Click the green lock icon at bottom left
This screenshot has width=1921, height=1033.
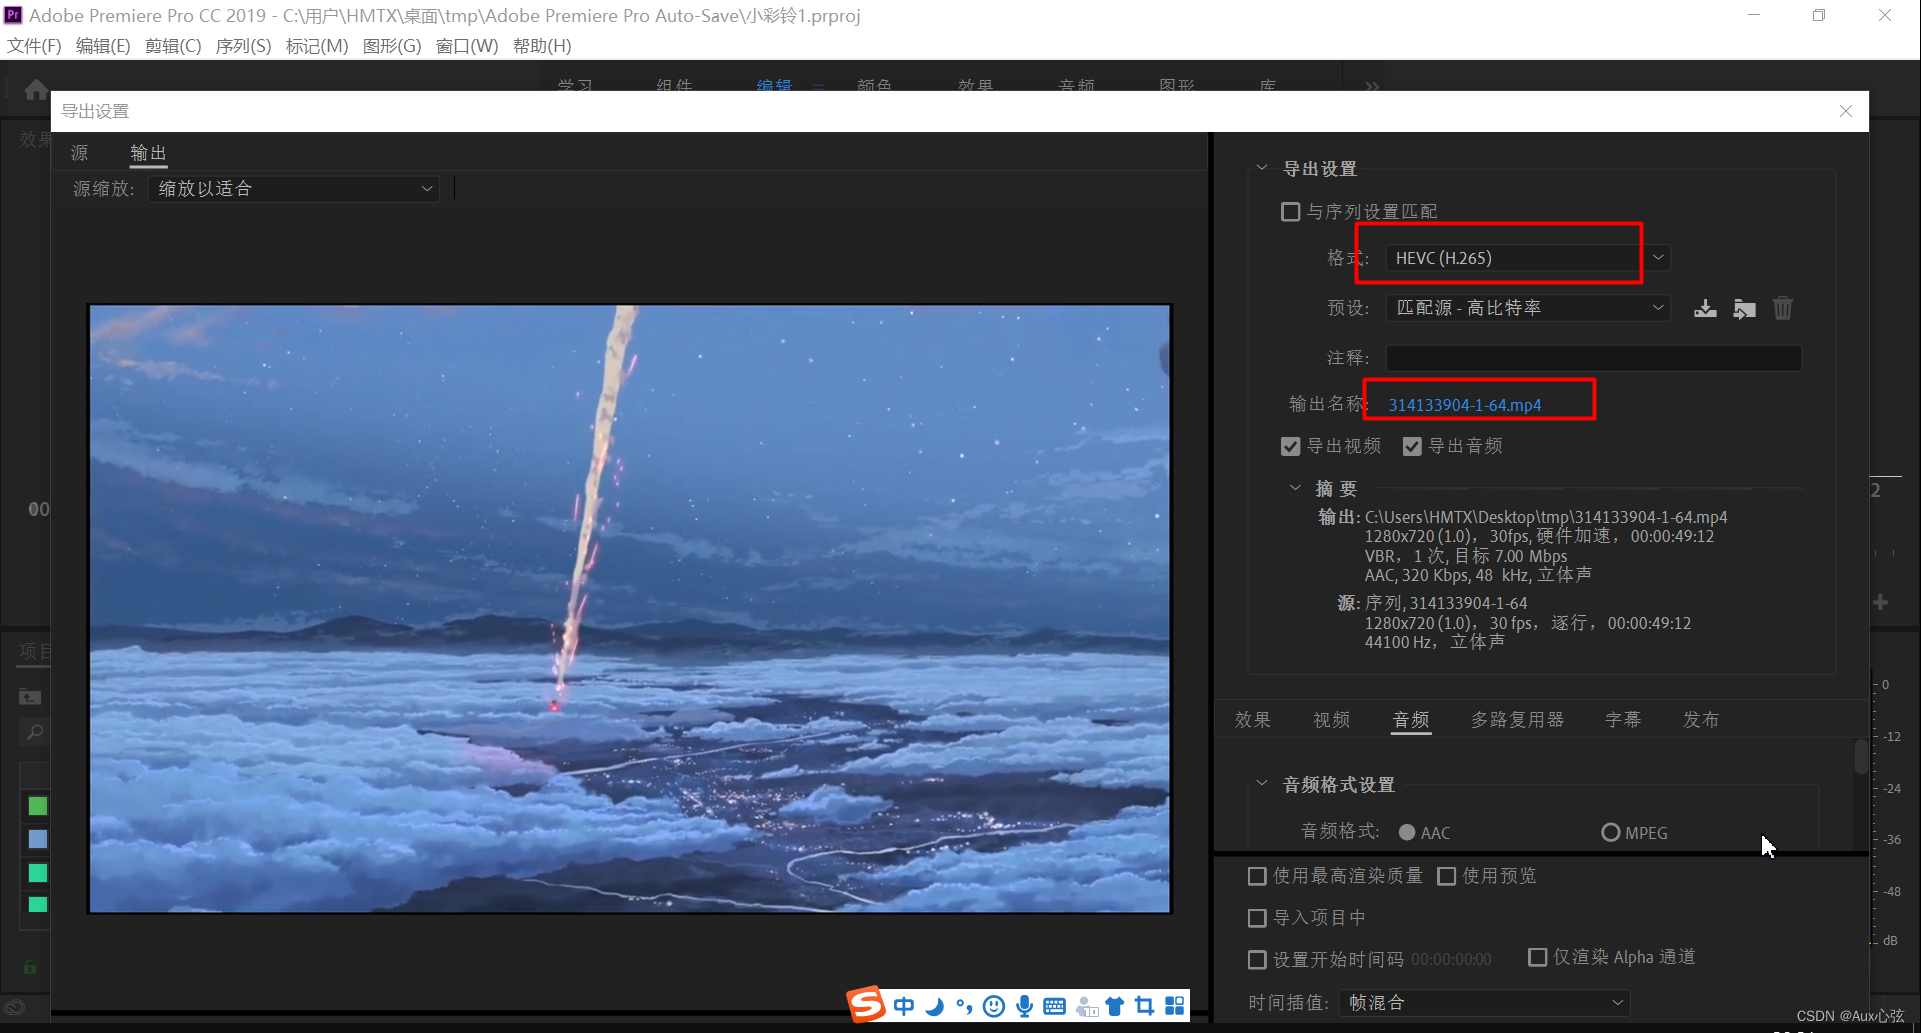tap(30, 967)
